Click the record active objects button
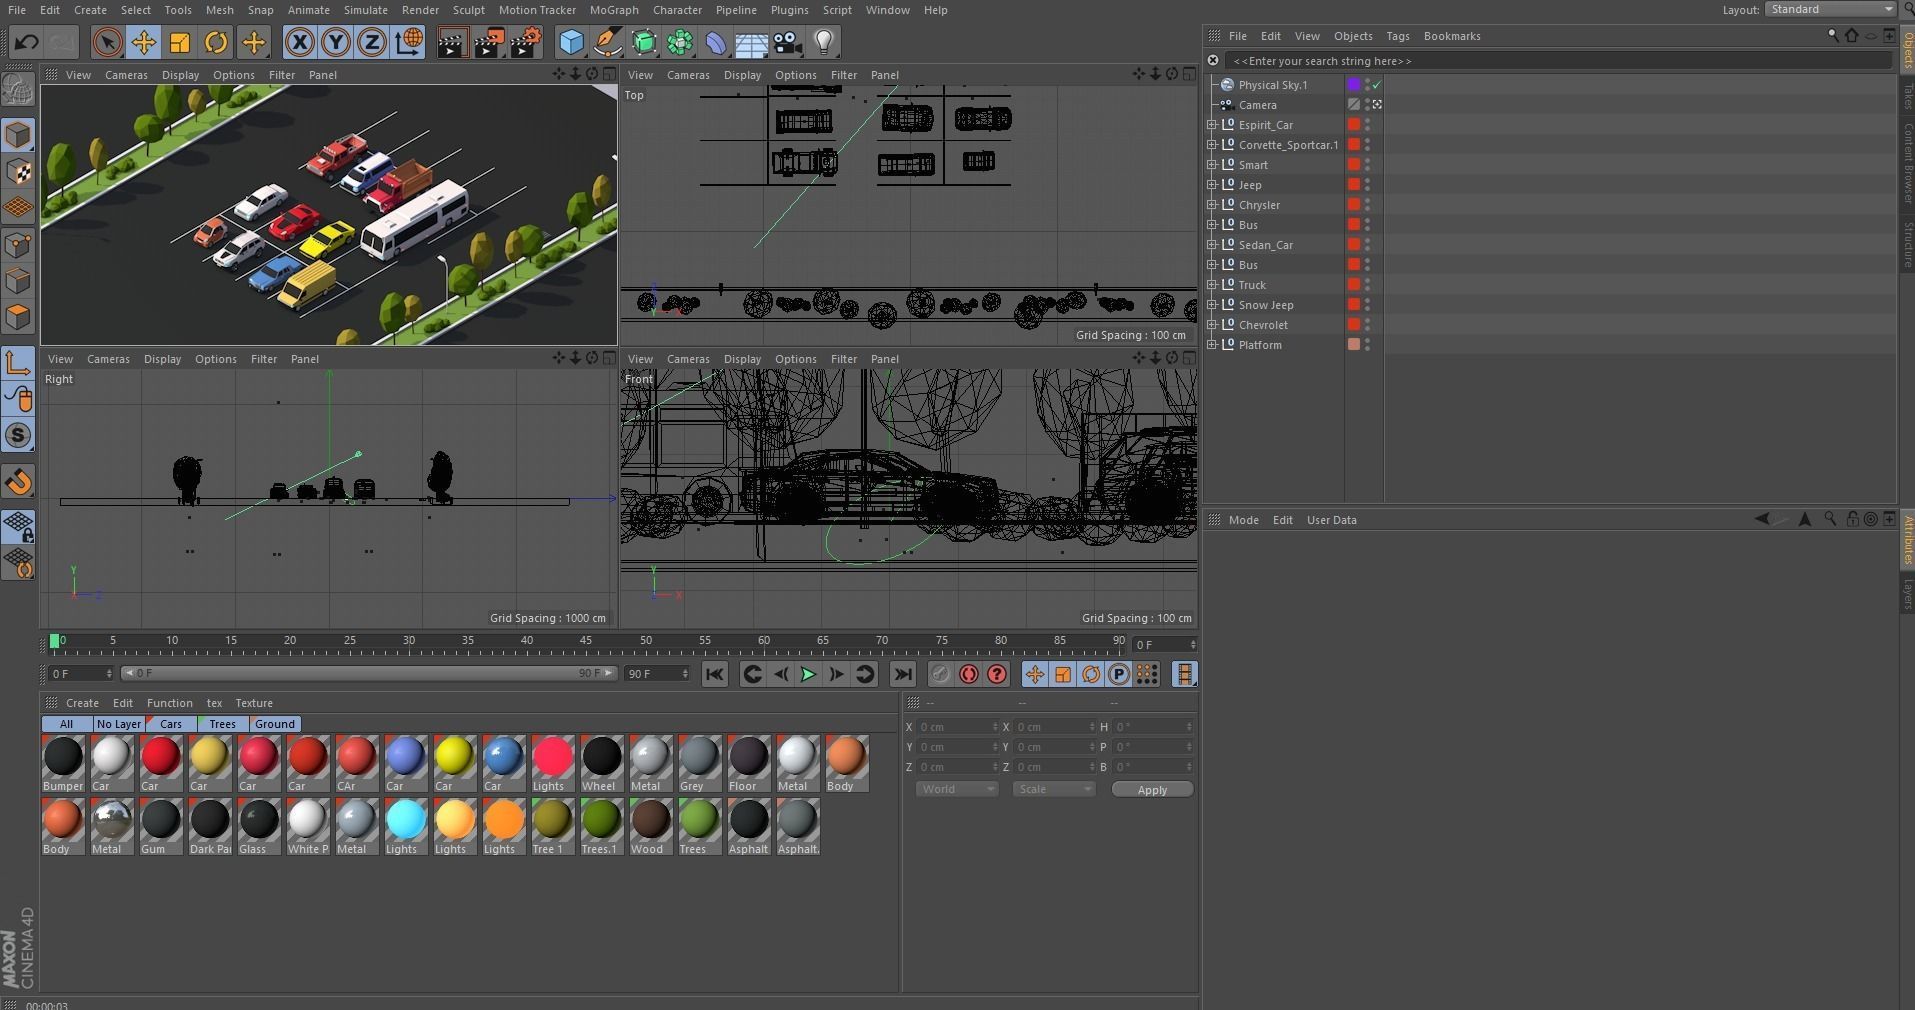Image resolution: width=1915 pixels, height=1010 pixels. 940,674
